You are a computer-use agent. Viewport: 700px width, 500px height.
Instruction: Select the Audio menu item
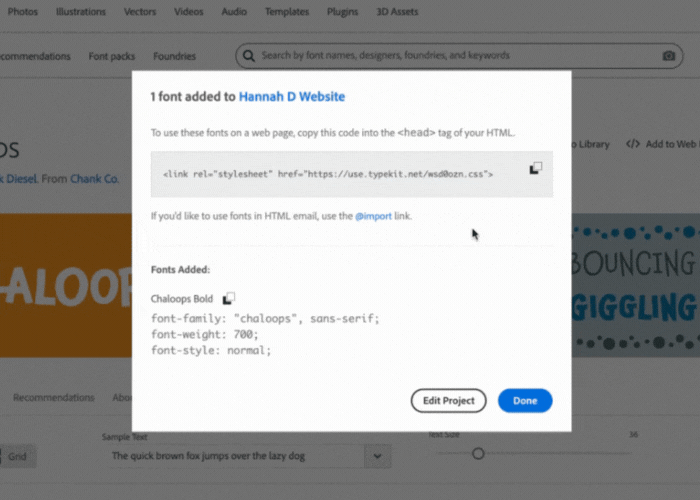click(x=234, y=12)
